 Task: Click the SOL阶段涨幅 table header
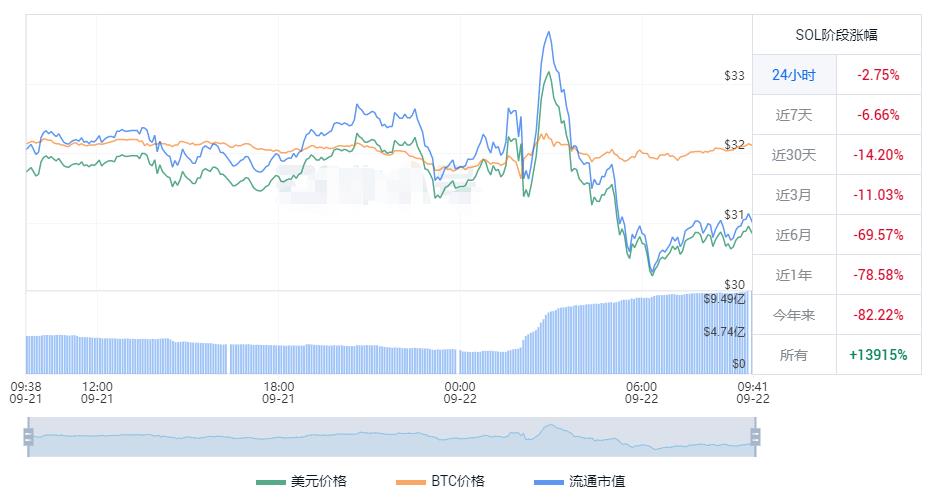point(836,35)
